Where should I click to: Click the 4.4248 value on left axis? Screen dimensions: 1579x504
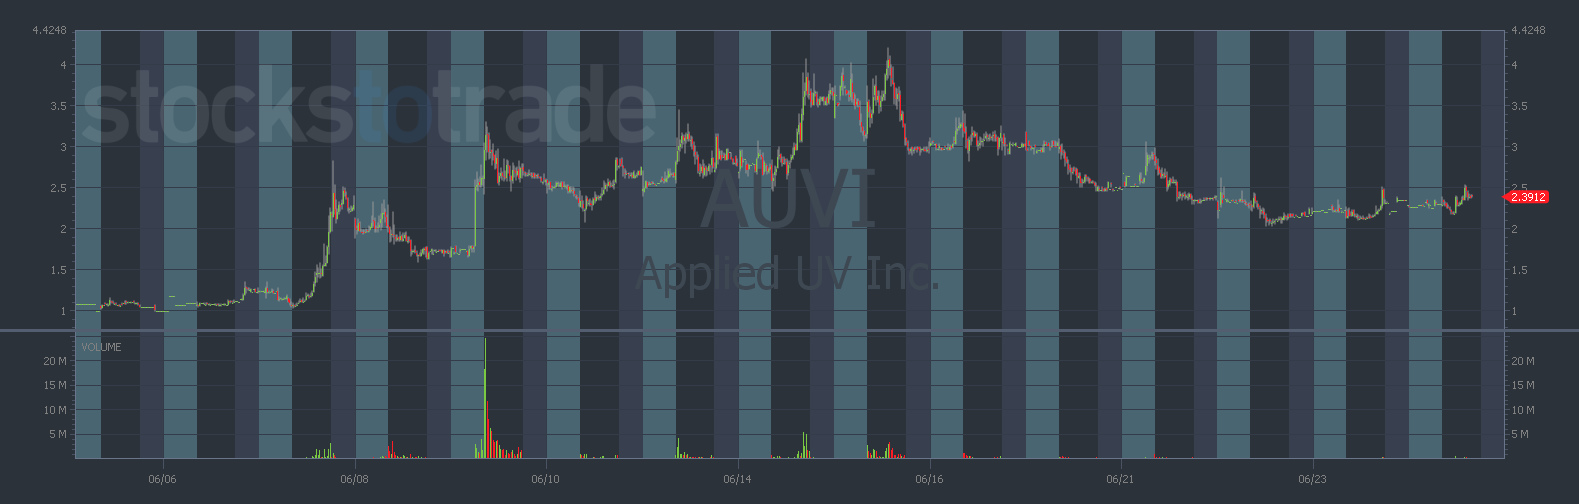pos(49,30)
